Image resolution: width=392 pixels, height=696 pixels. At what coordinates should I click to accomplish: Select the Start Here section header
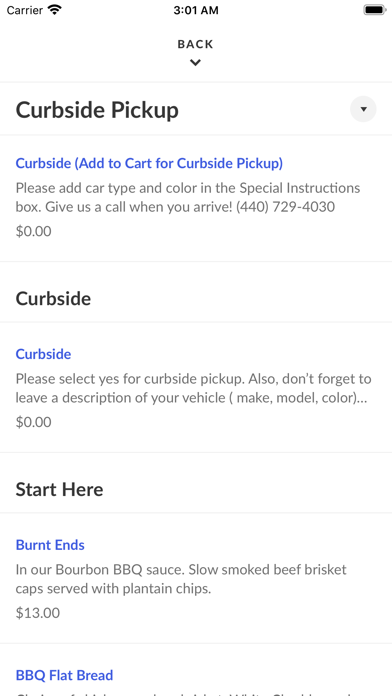point(59,489)
